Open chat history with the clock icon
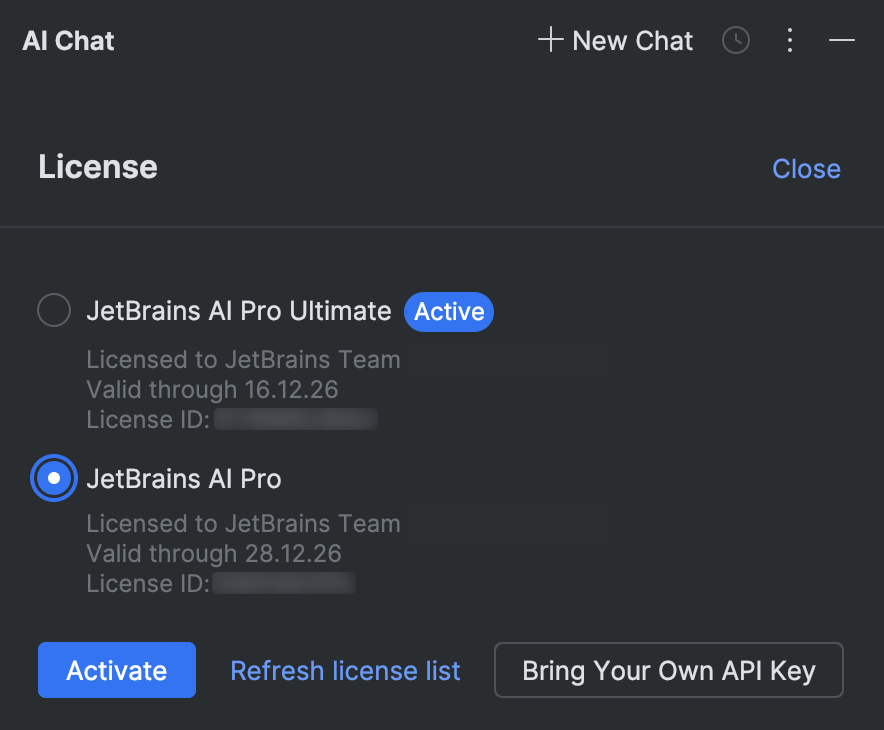This screenshot has height=730, width=884. [x=735, y=40]
